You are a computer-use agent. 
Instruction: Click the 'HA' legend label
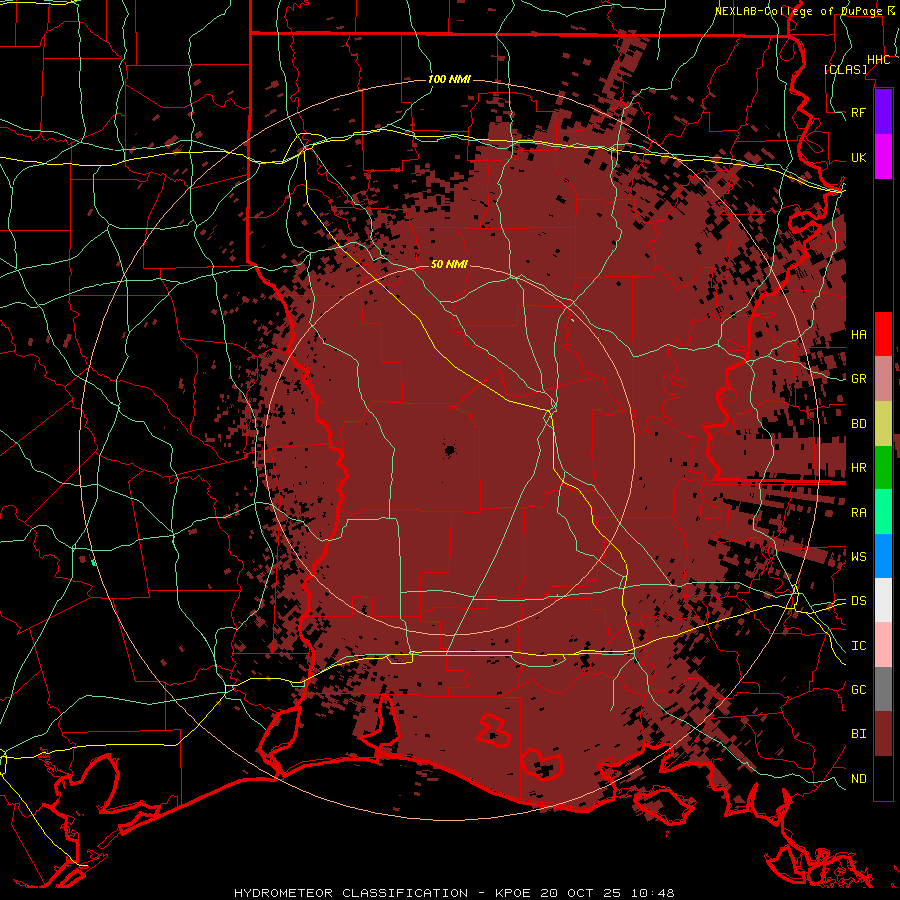pos(859,334)
